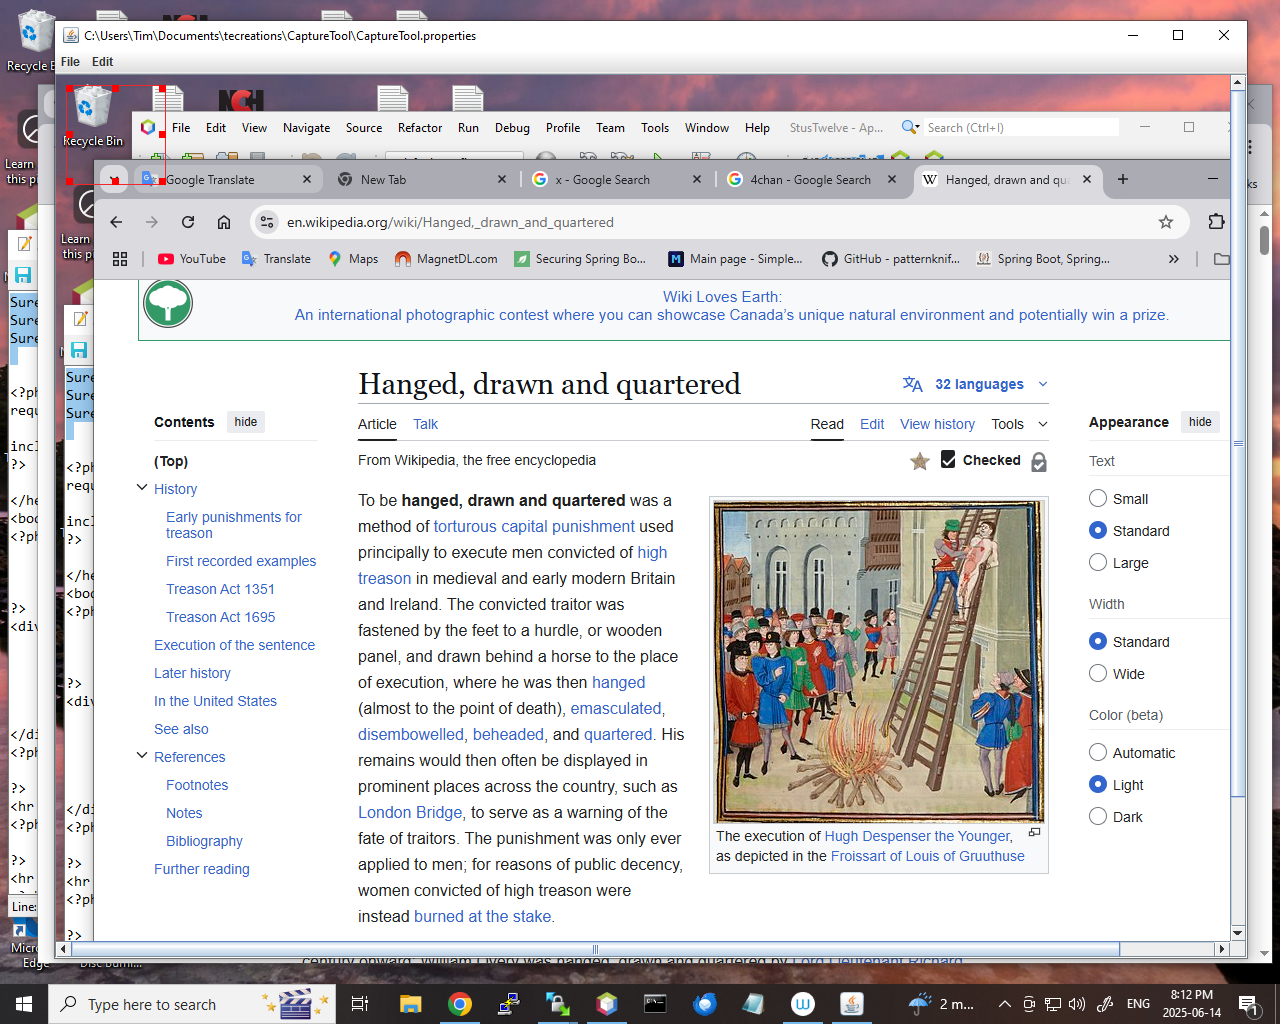The width and height of the screenshot is (1280, 1024).
Task: Open the Refactor menu in the IDE window
Action: [420, 128]
